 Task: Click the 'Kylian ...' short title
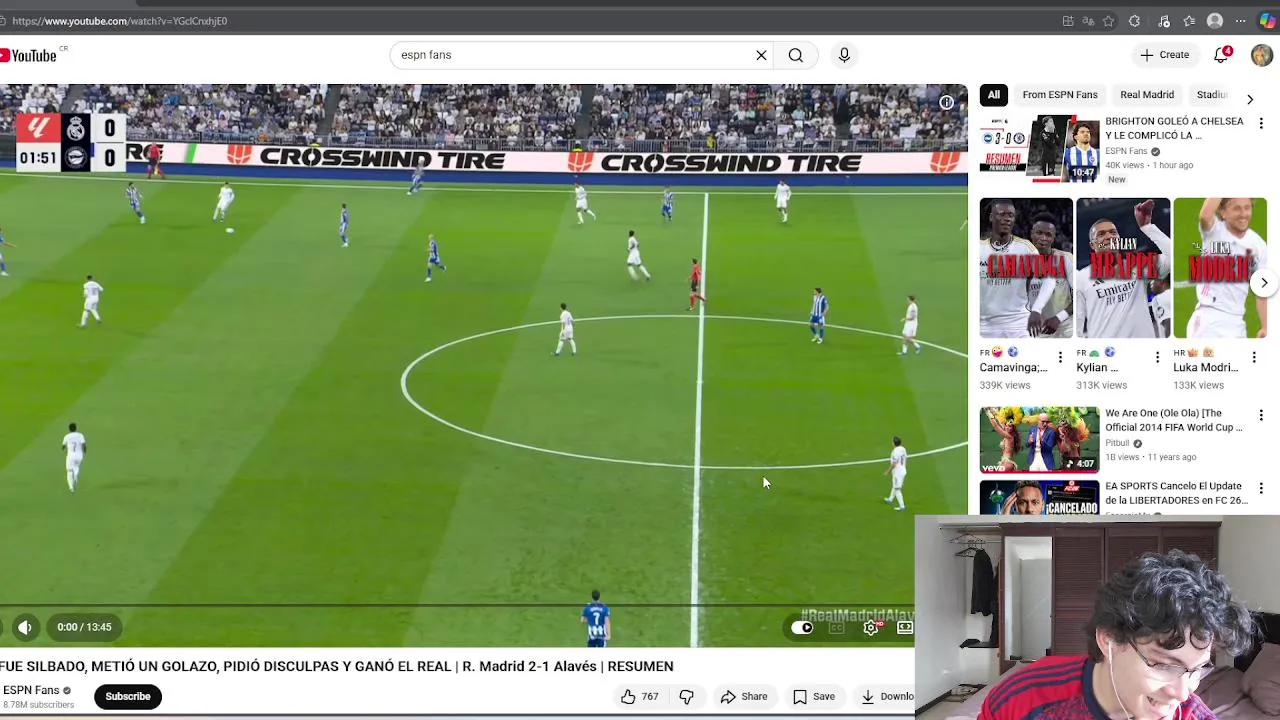(1097, 367)
